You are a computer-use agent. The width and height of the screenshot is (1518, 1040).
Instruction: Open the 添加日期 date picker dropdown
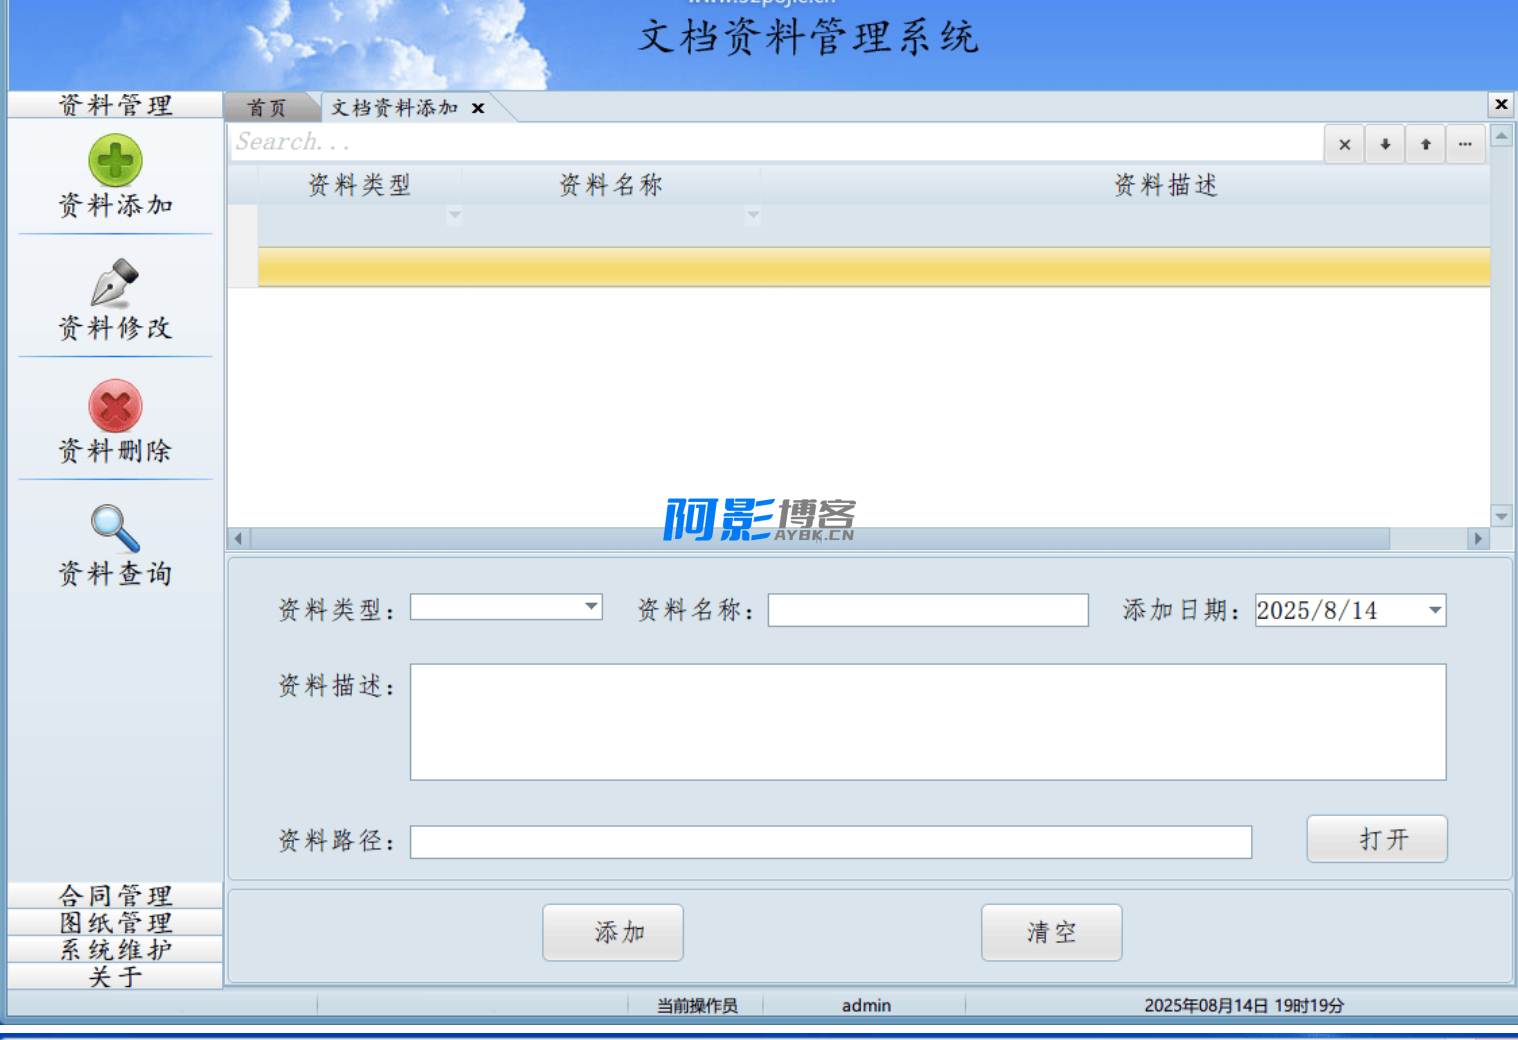click(1434, 610)
